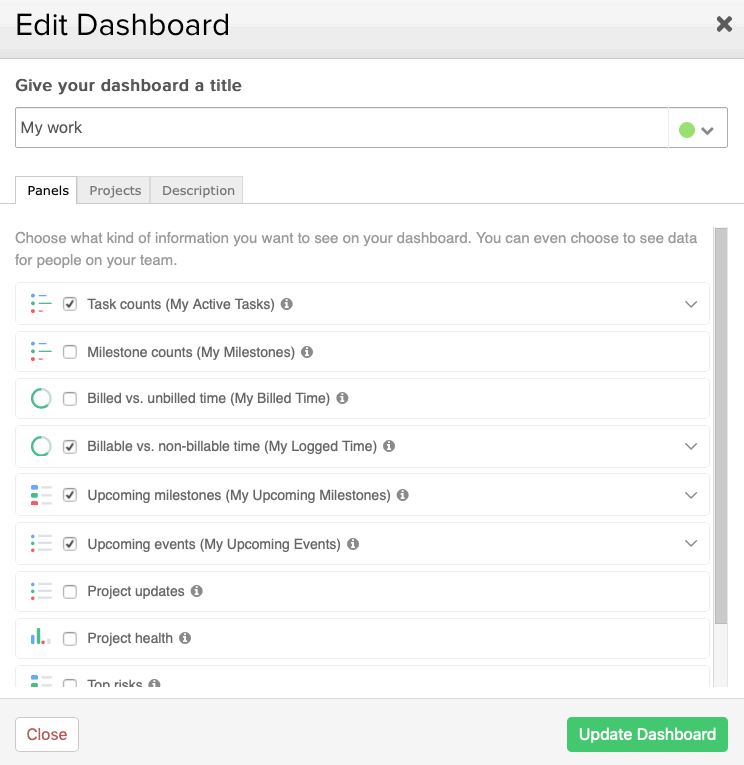Check the Project updates checkbox
The image size is (744, 765).
tap(70, 591)
